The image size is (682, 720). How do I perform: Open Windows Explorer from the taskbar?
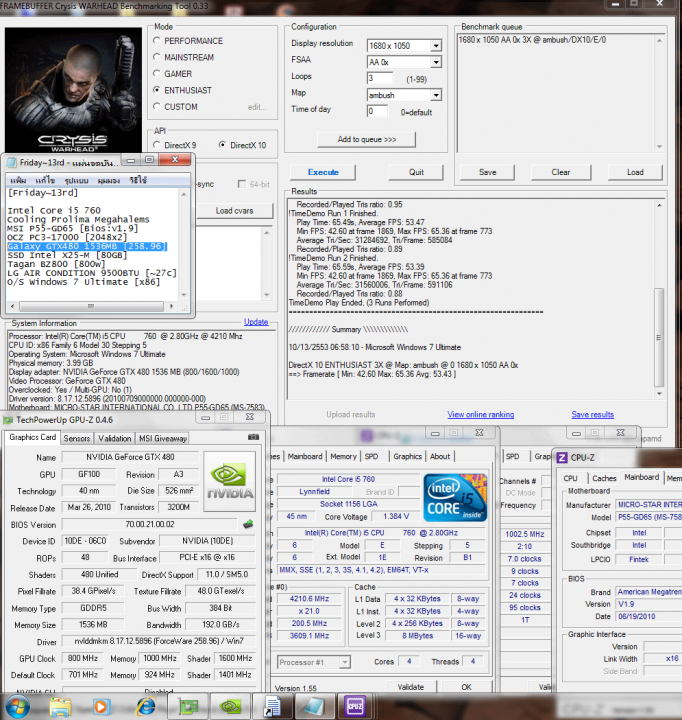point(60,706)
